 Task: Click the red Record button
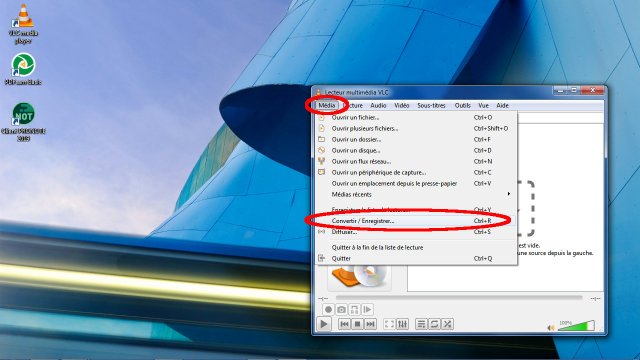coord(328,309)
